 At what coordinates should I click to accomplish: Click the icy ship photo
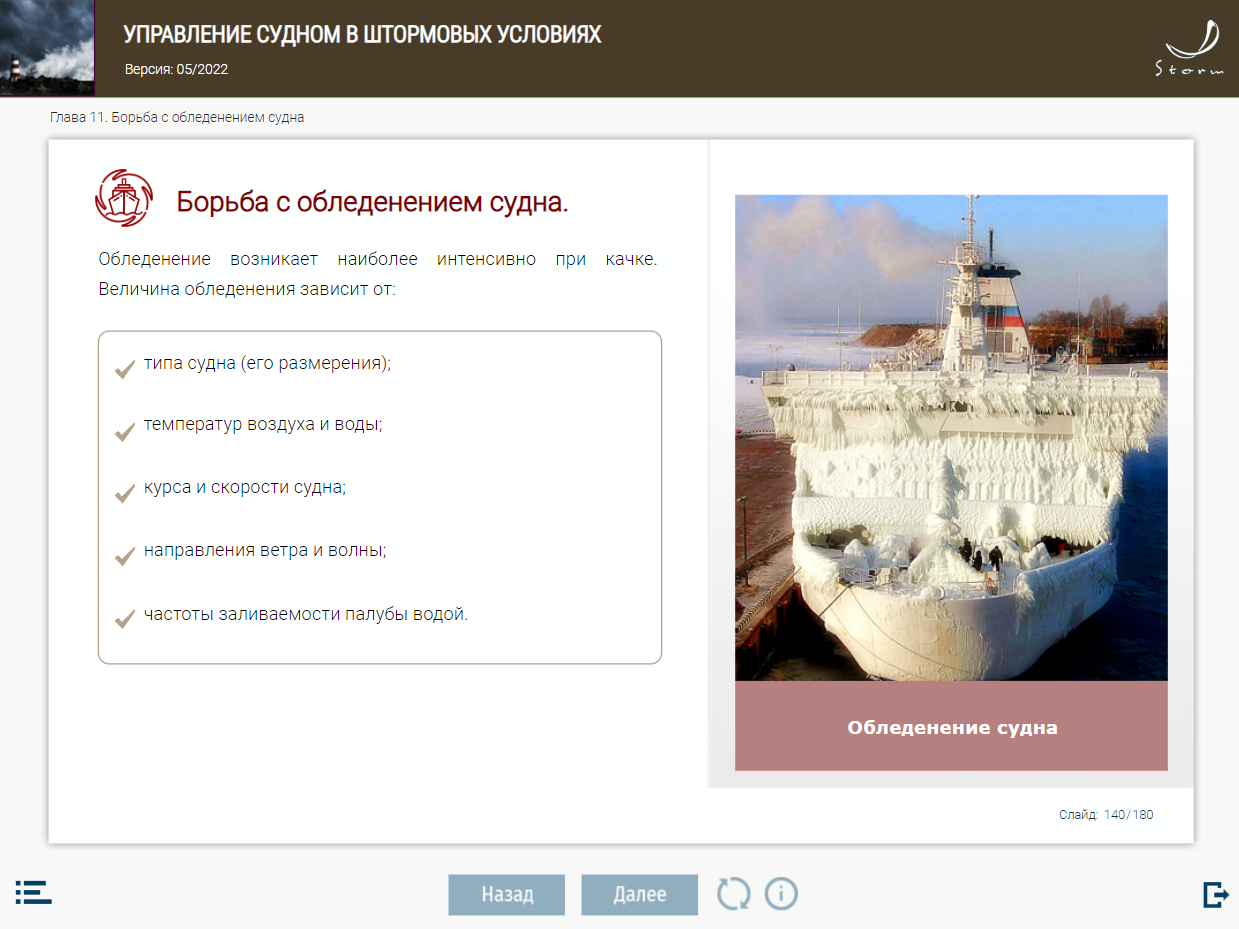tap(951, 437)
